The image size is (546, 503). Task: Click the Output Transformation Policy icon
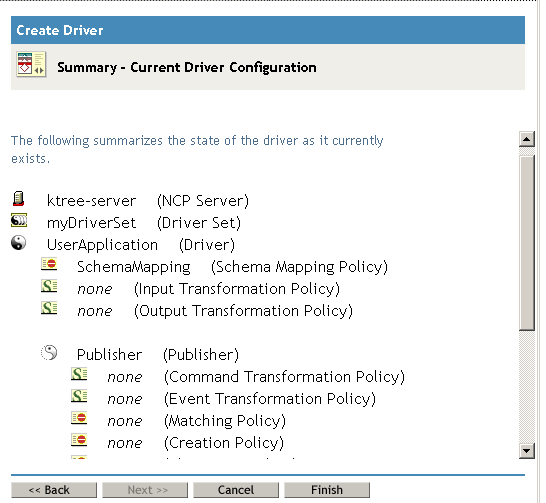pyautogui.click(x=49, y=308)
